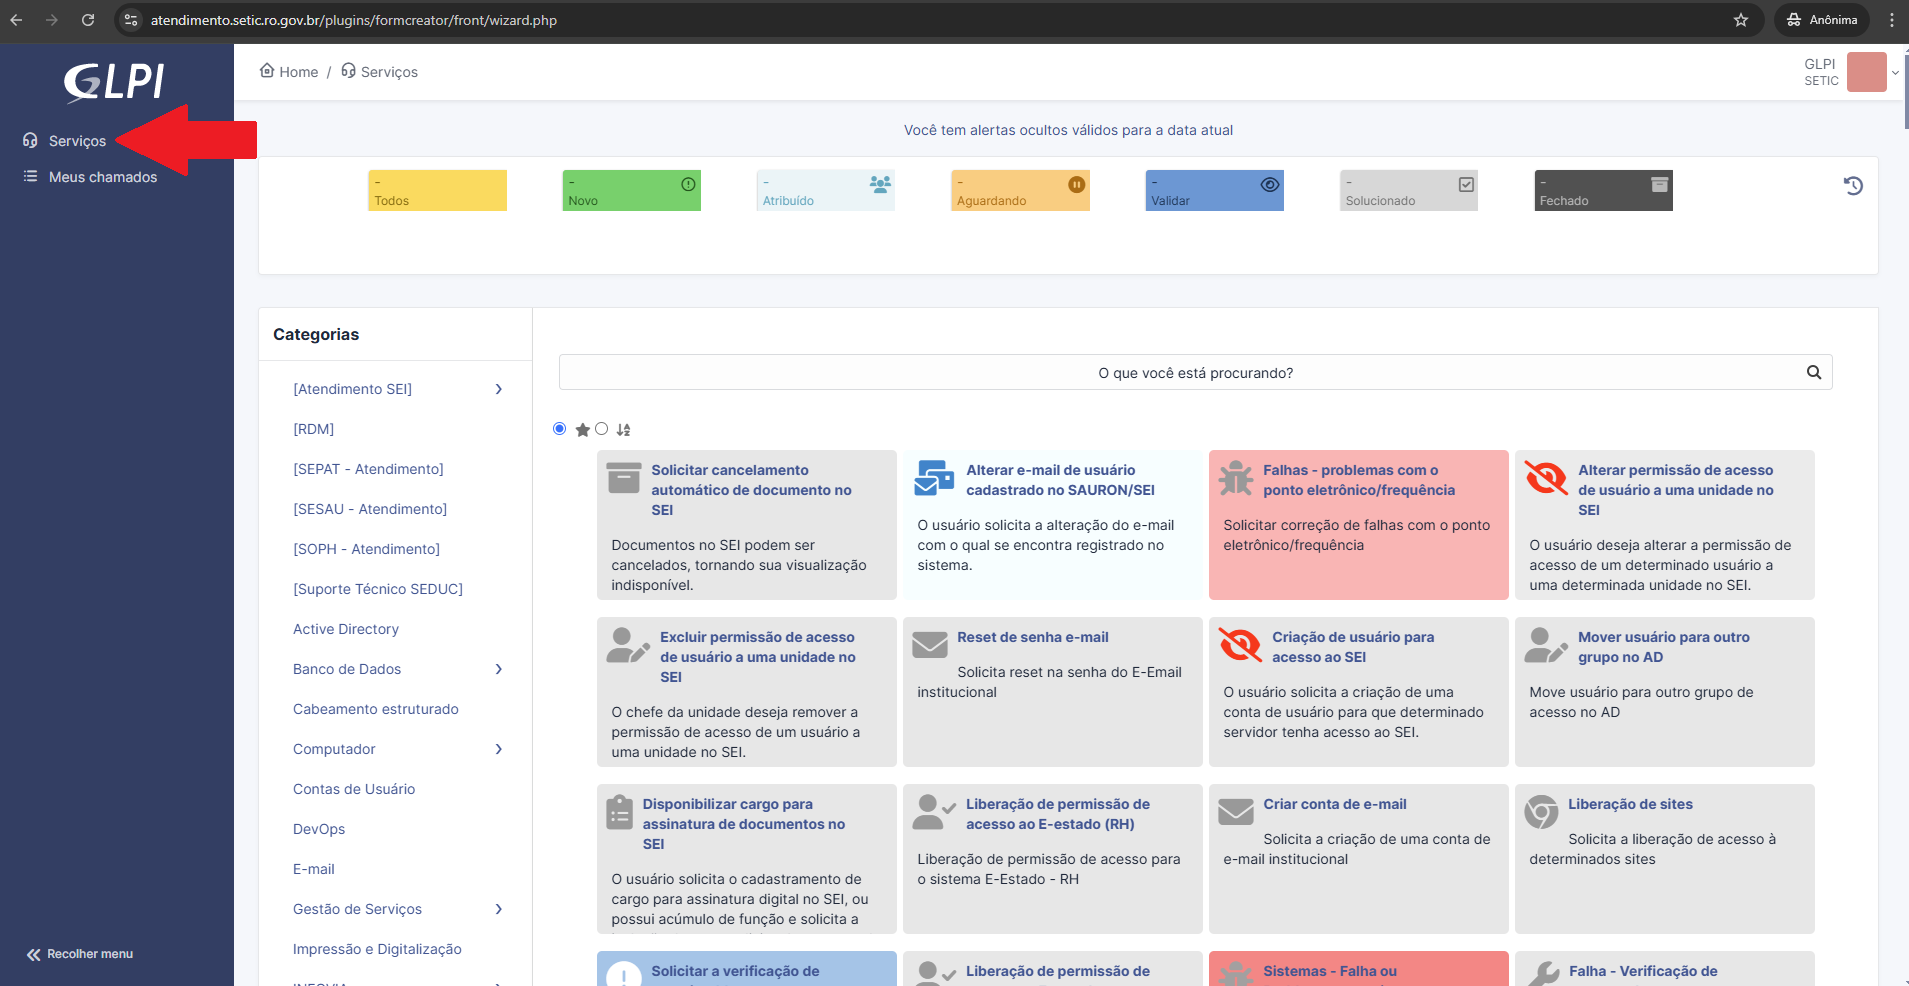This screenshot has width=1909, height=986.
Task: Click the yellow Todos status tile
Action: pos(437,190)
